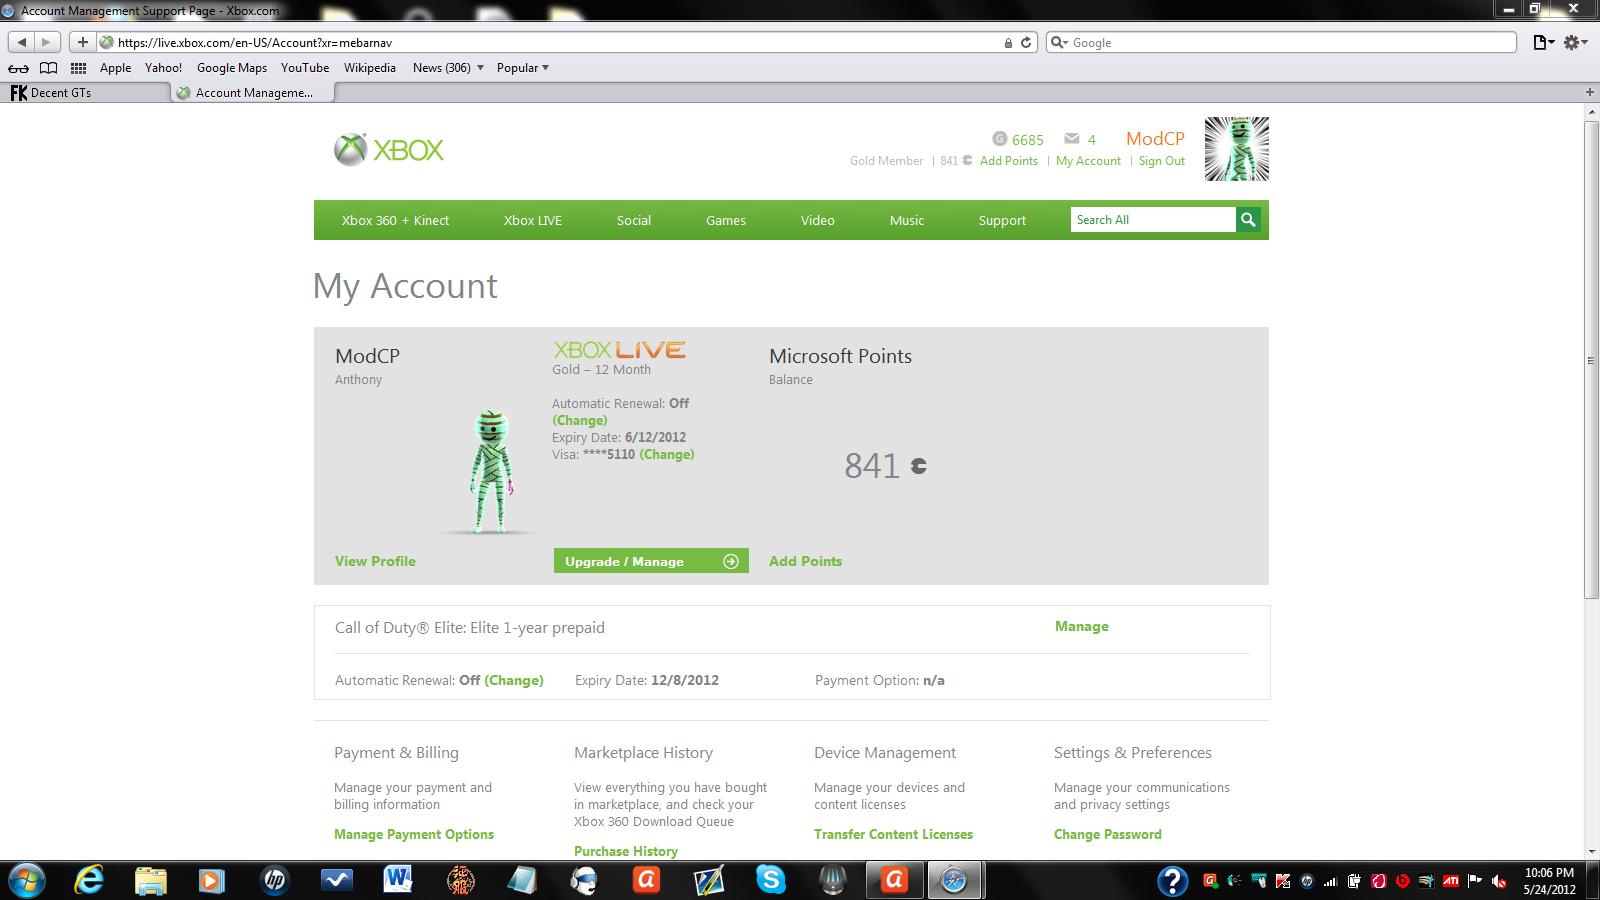Open Windows Explorer from the taskbar
The height and width of the screenshot is (900, 1600).
pyautogui.click(x=151, y=880)
